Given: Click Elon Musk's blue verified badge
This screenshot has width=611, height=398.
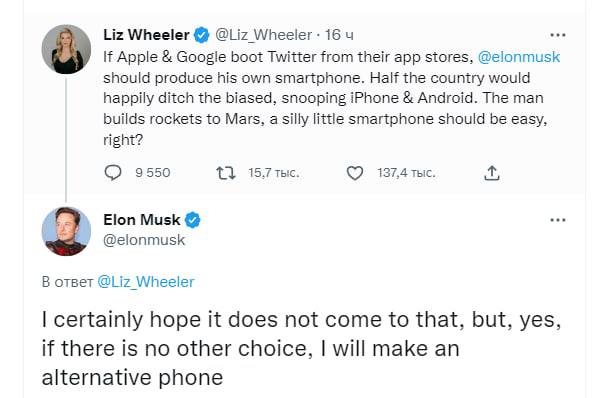Looking at the screenshot, I should click(192, 220).
